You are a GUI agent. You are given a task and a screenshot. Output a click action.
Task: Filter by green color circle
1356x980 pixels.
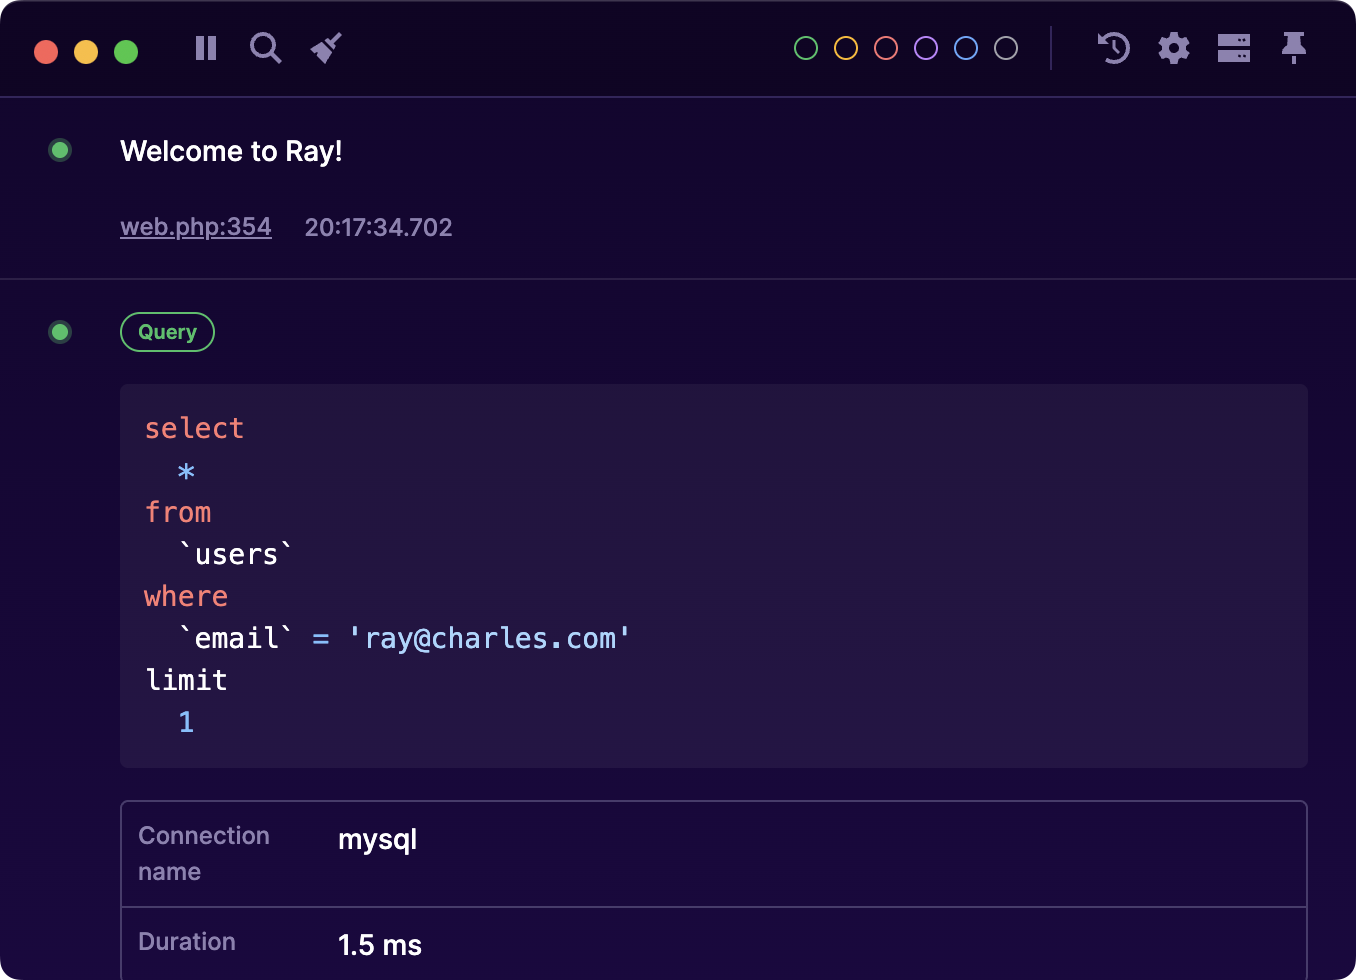pos(806,48)
